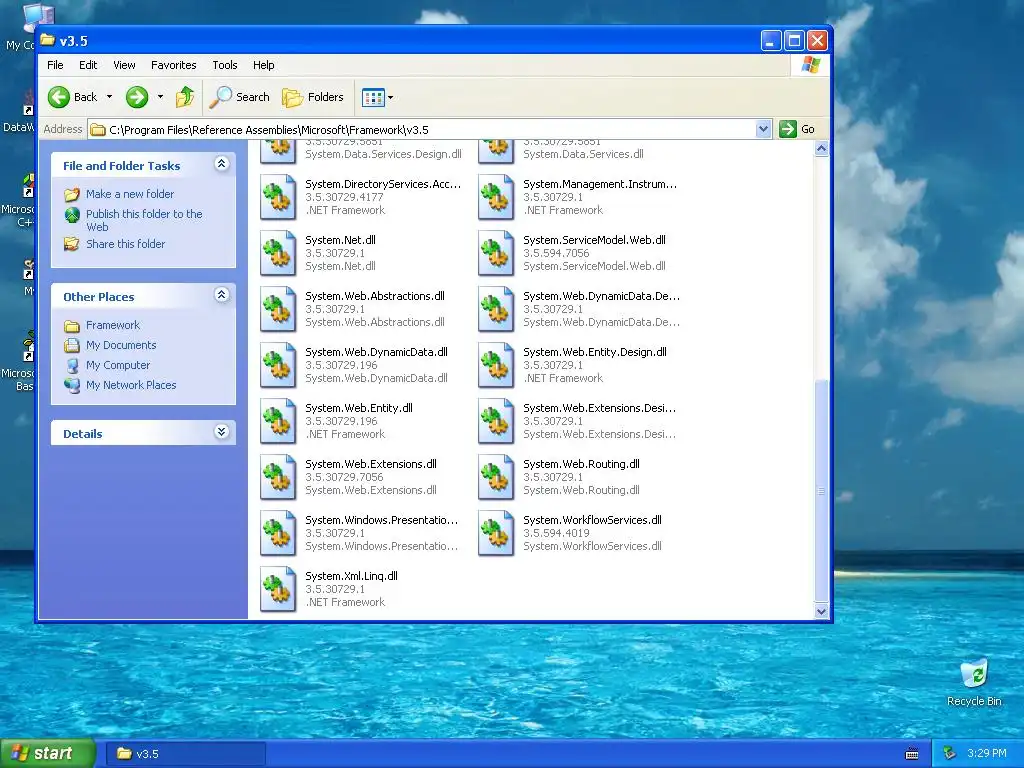
Task: Click Share this folder
Action: (125, 244)
